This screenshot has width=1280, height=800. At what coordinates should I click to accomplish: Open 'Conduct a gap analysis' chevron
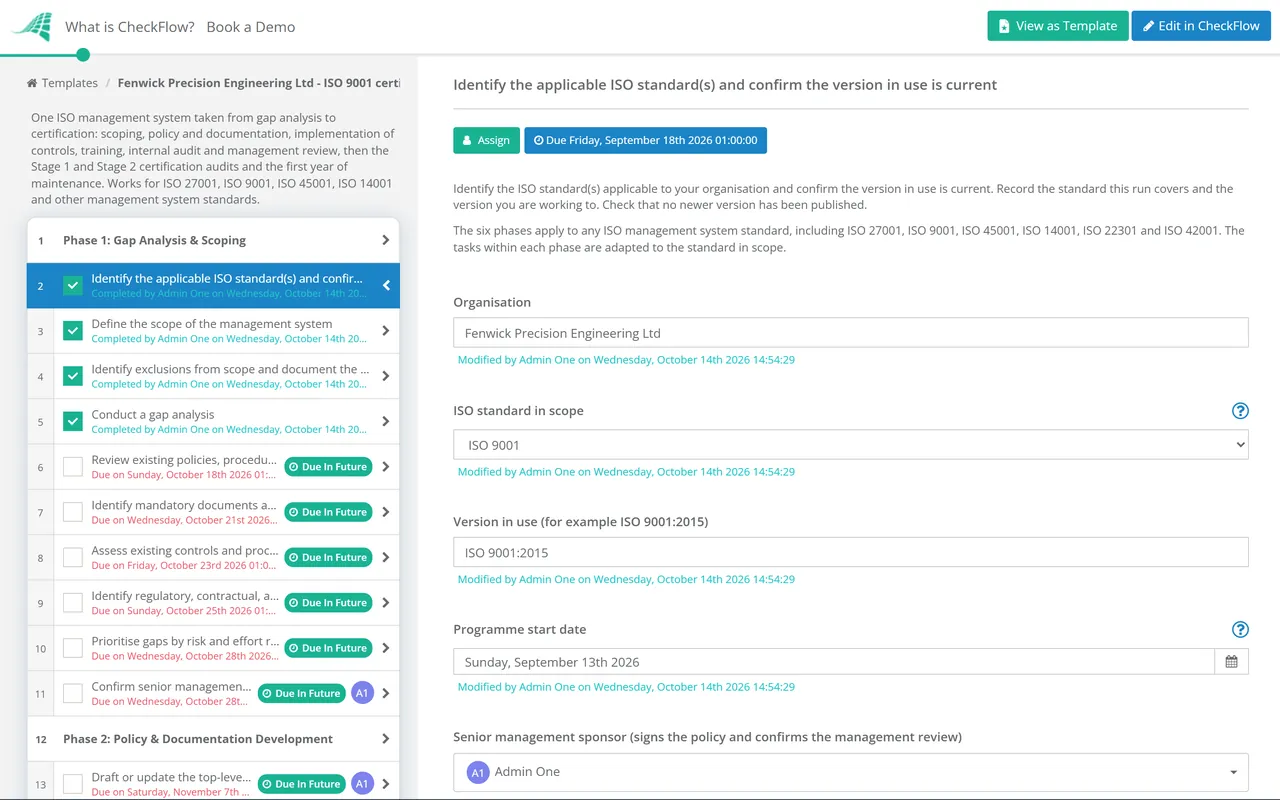(386, 421)
